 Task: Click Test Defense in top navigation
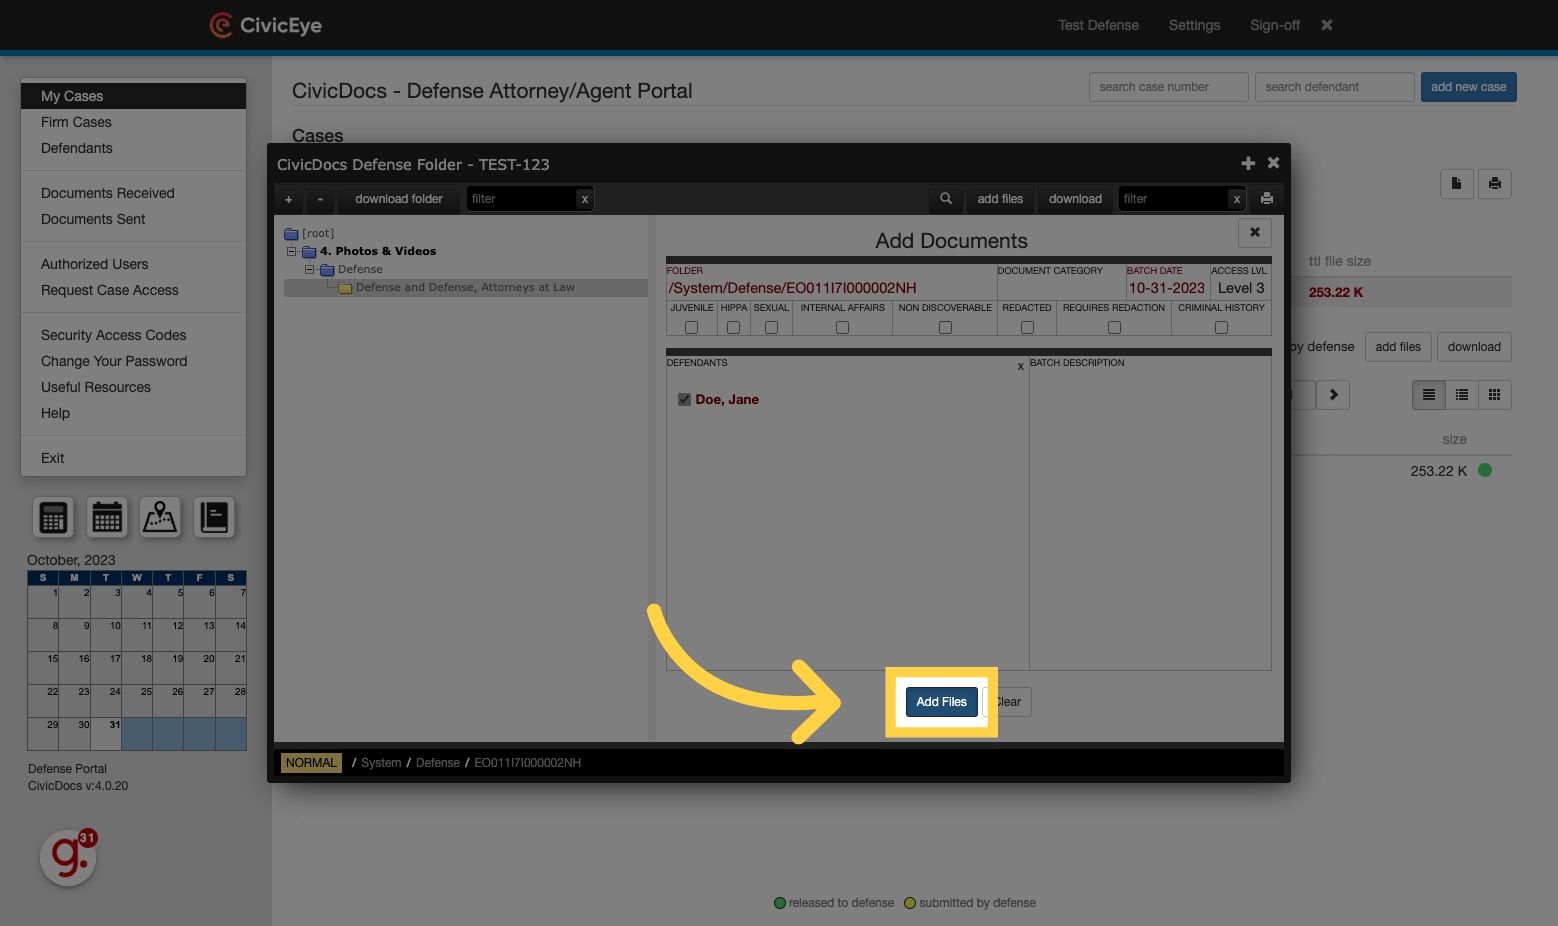pos(1098,25)
